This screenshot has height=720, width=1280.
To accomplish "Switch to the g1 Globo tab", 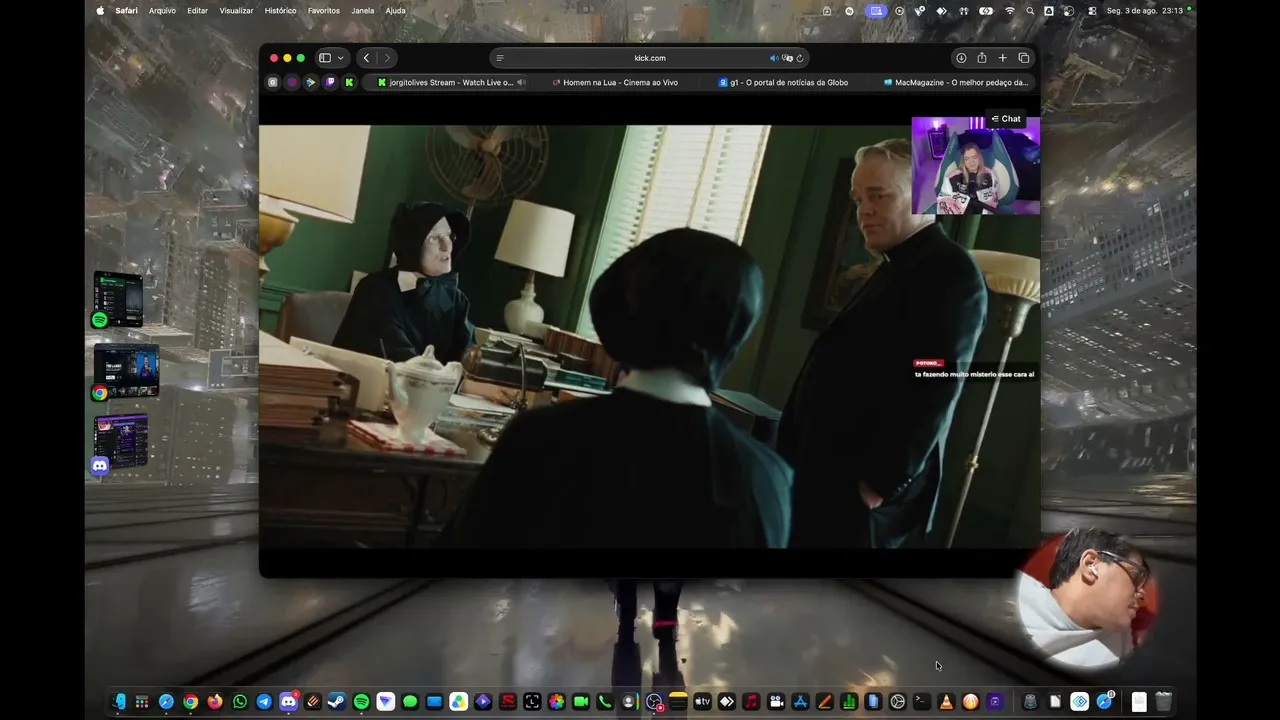I will (x=783, y=82).
